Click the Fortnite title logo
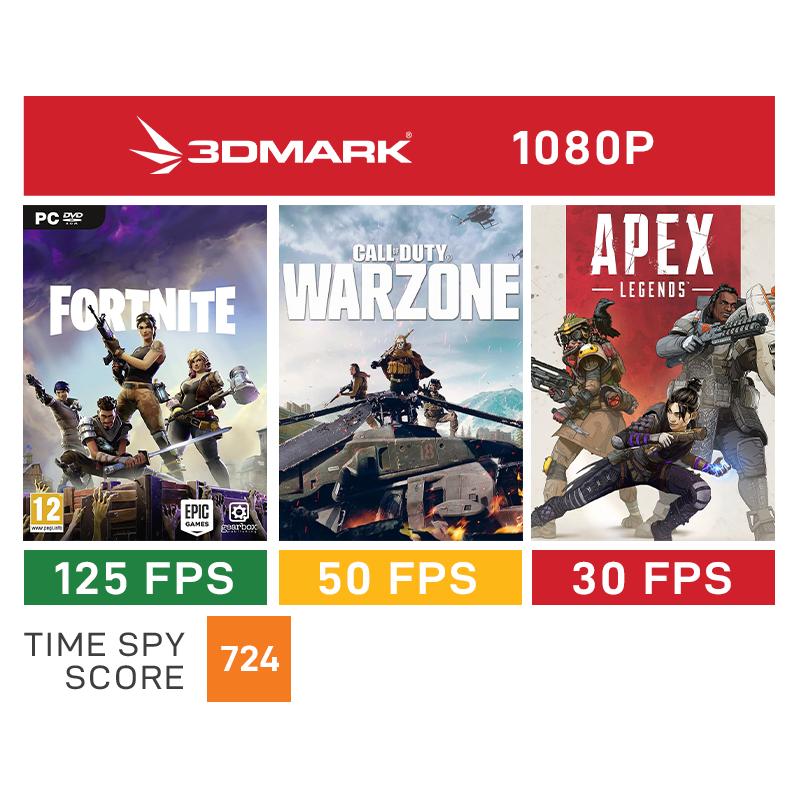Image resolution: width=800 pixels, height=800 pixels. pos(142,310)
